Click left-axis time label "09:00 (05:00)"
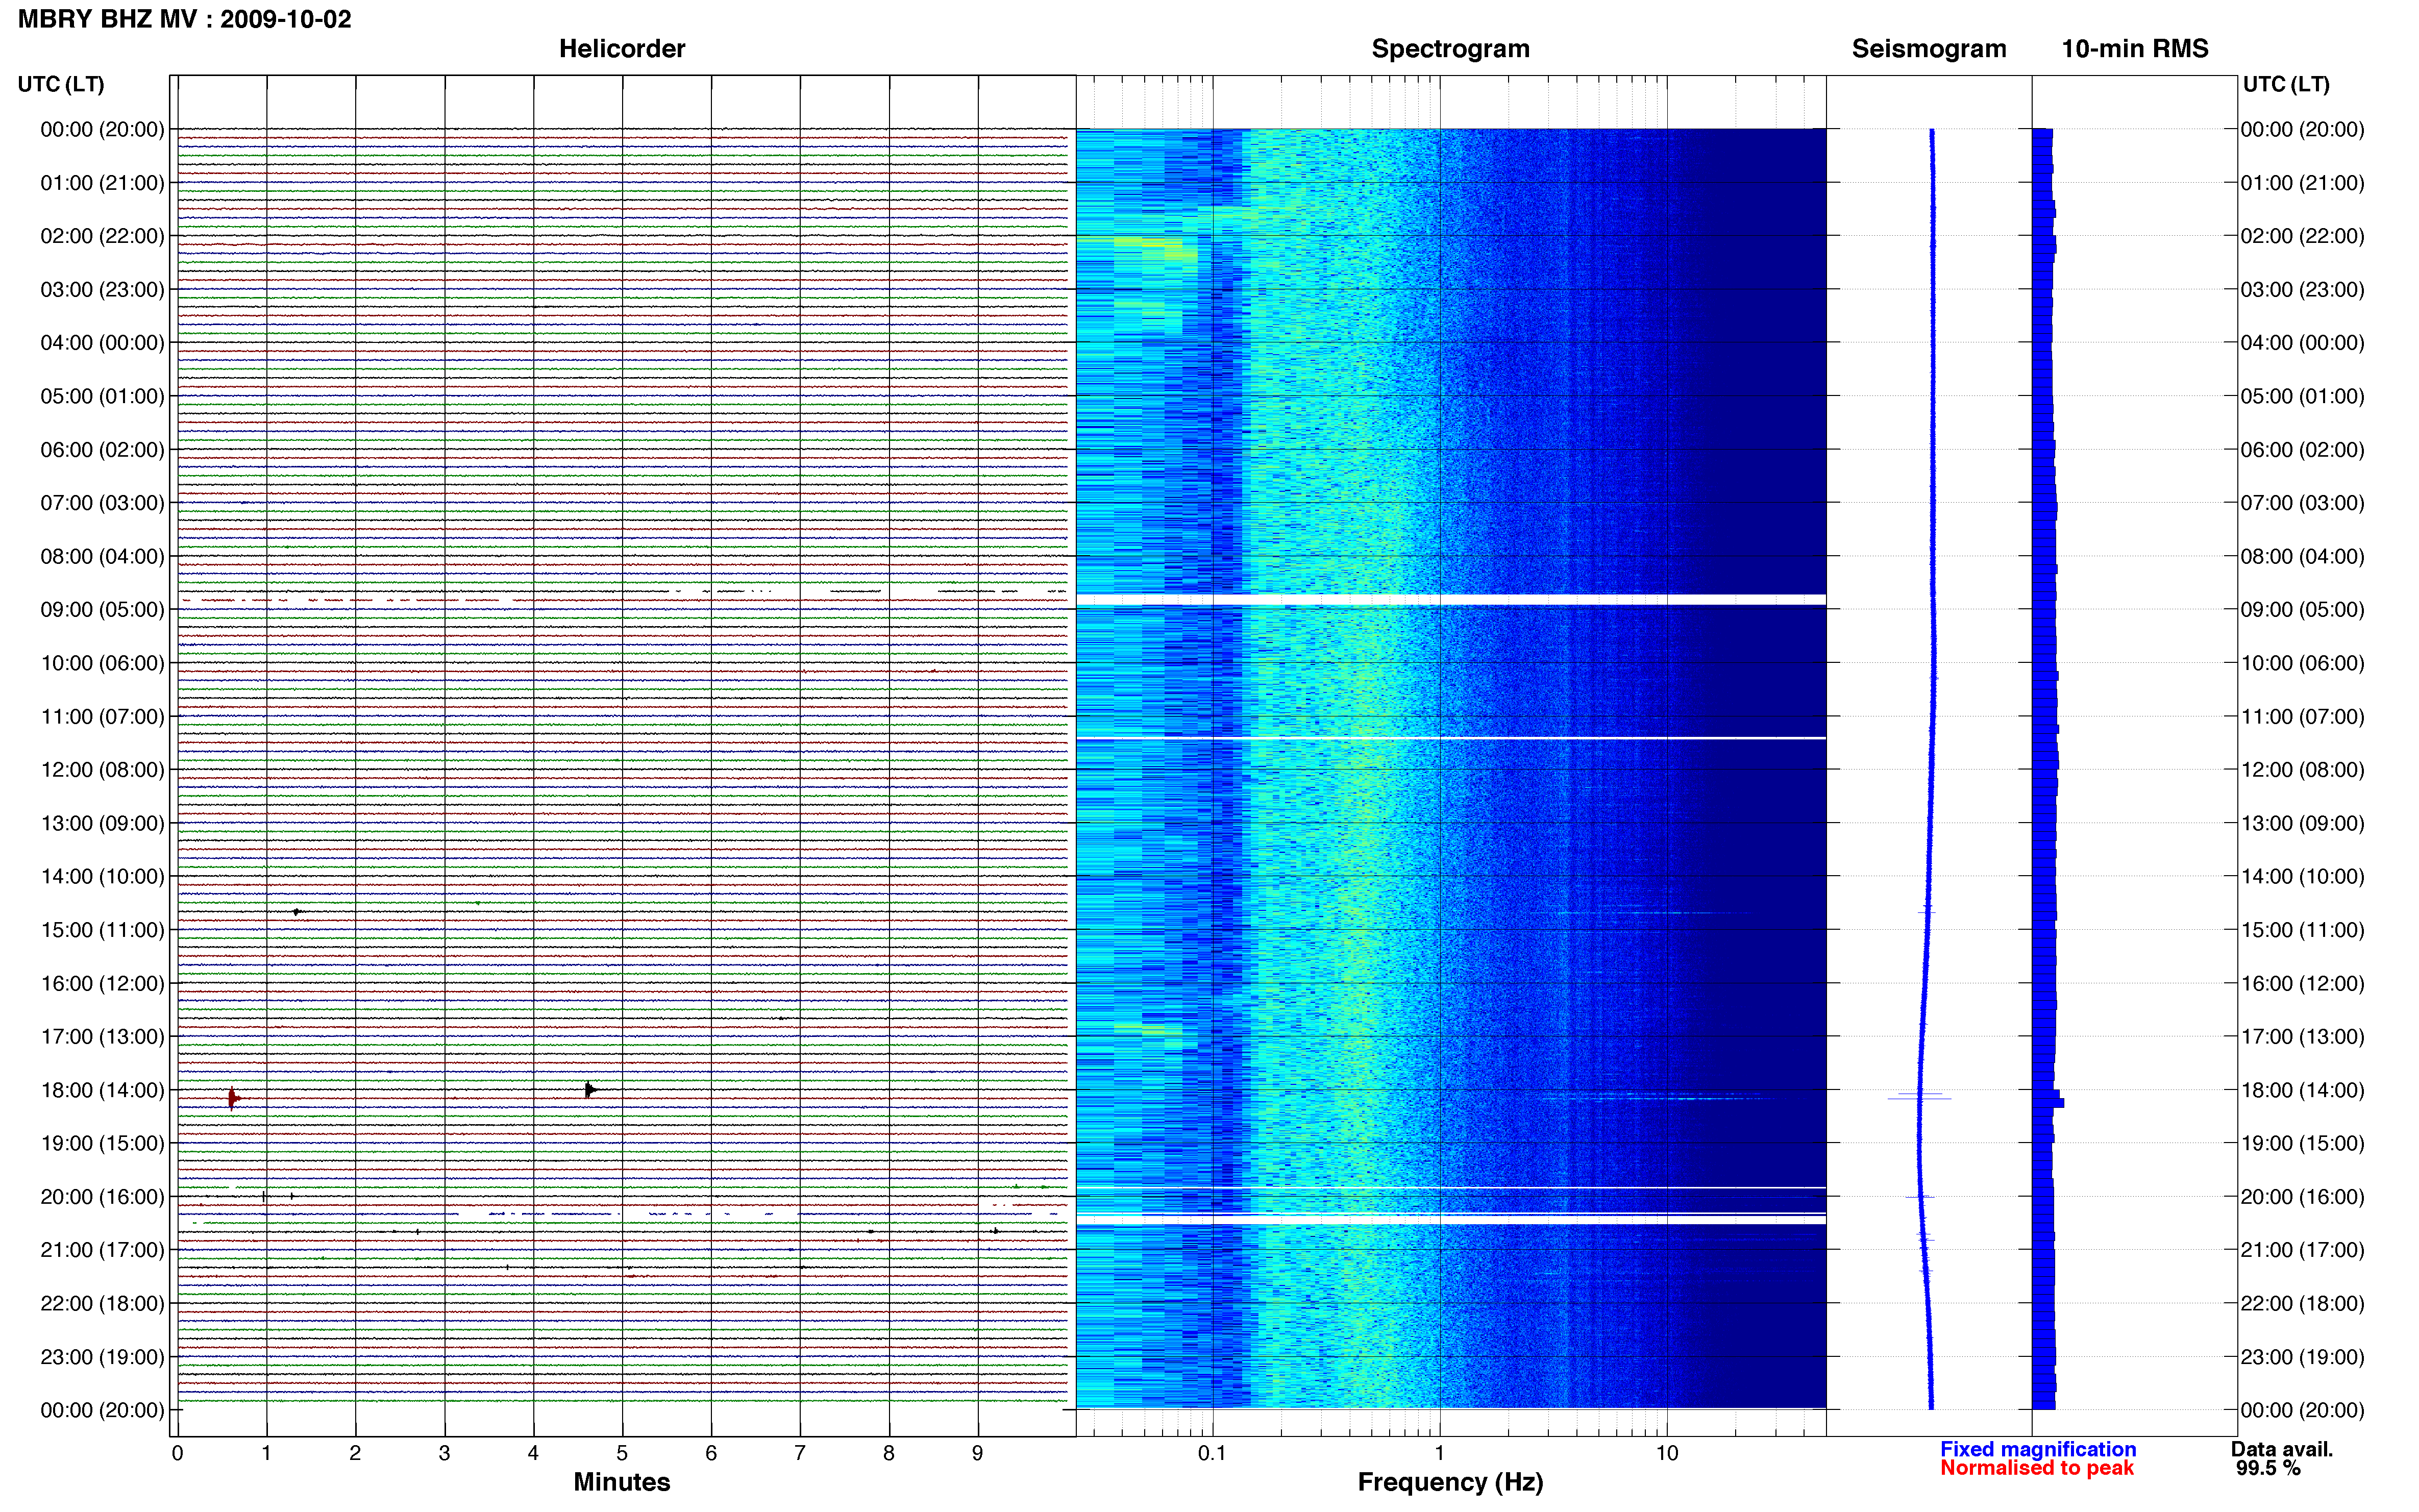The width and height of the screenshot is (2419, 1512). coord(102,610)
